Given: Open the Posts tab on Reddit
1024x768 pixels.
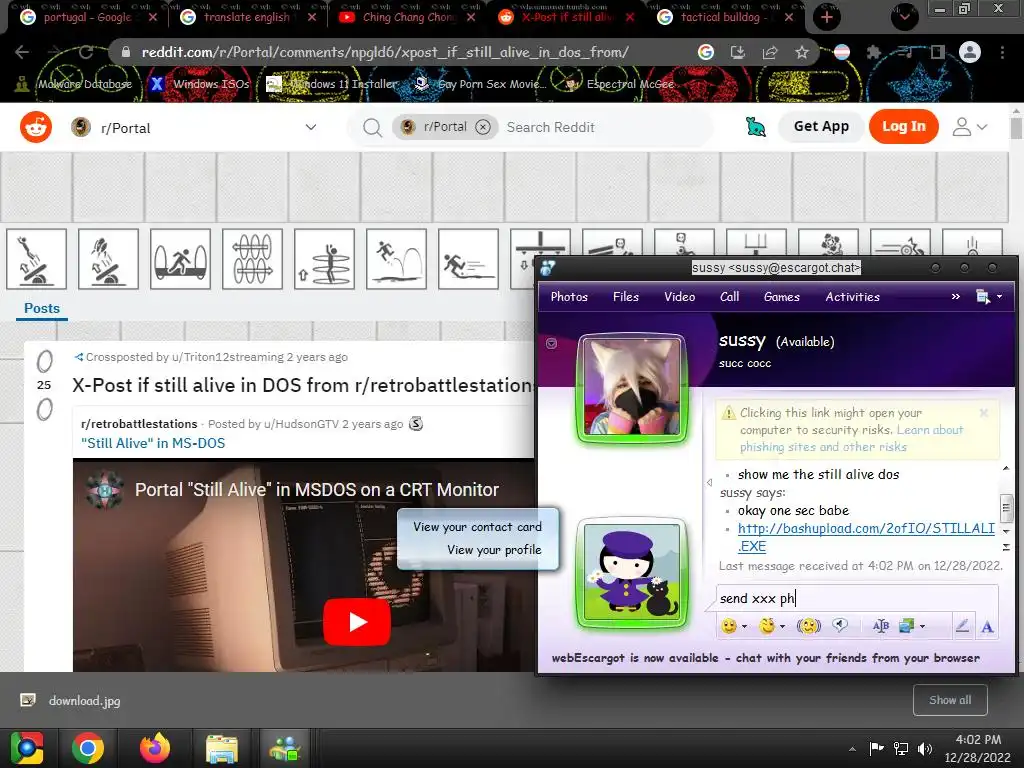Looking at the screenshot, I should 42,308.
